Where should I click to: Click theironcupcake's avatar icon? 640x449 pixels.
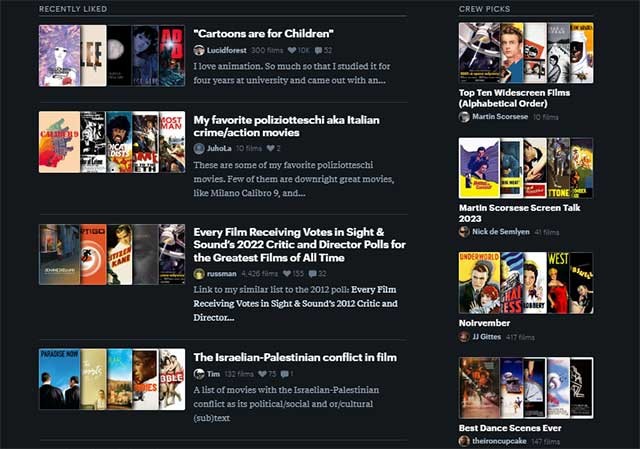464,441
